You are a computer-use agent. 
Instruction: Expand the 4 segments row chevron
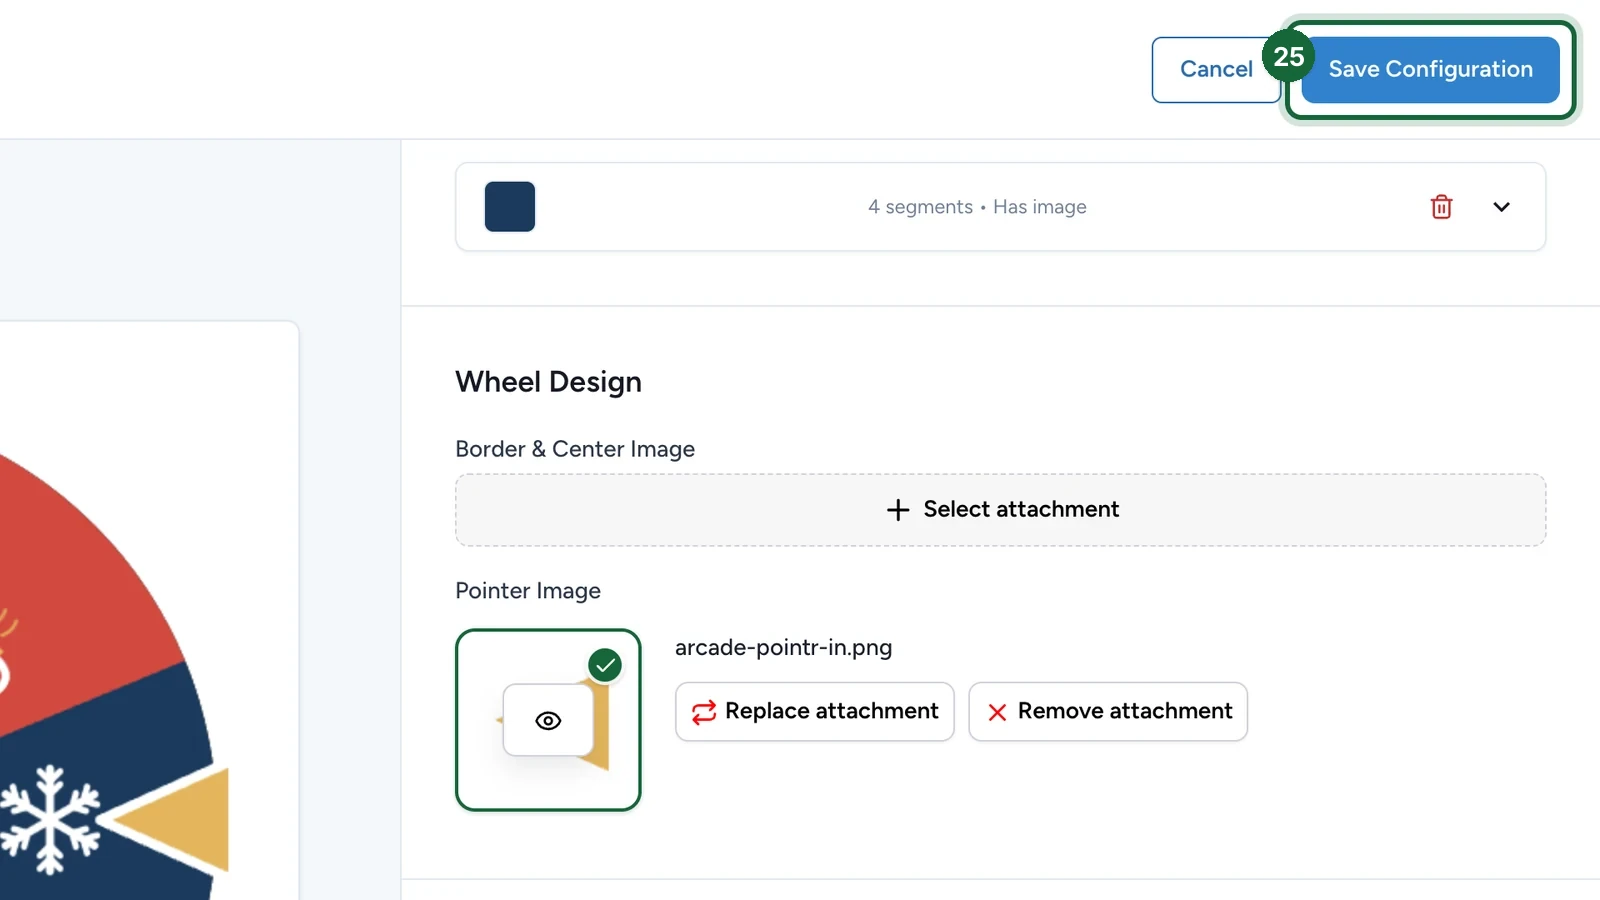pyautogui.click(x=1501, y=207)
